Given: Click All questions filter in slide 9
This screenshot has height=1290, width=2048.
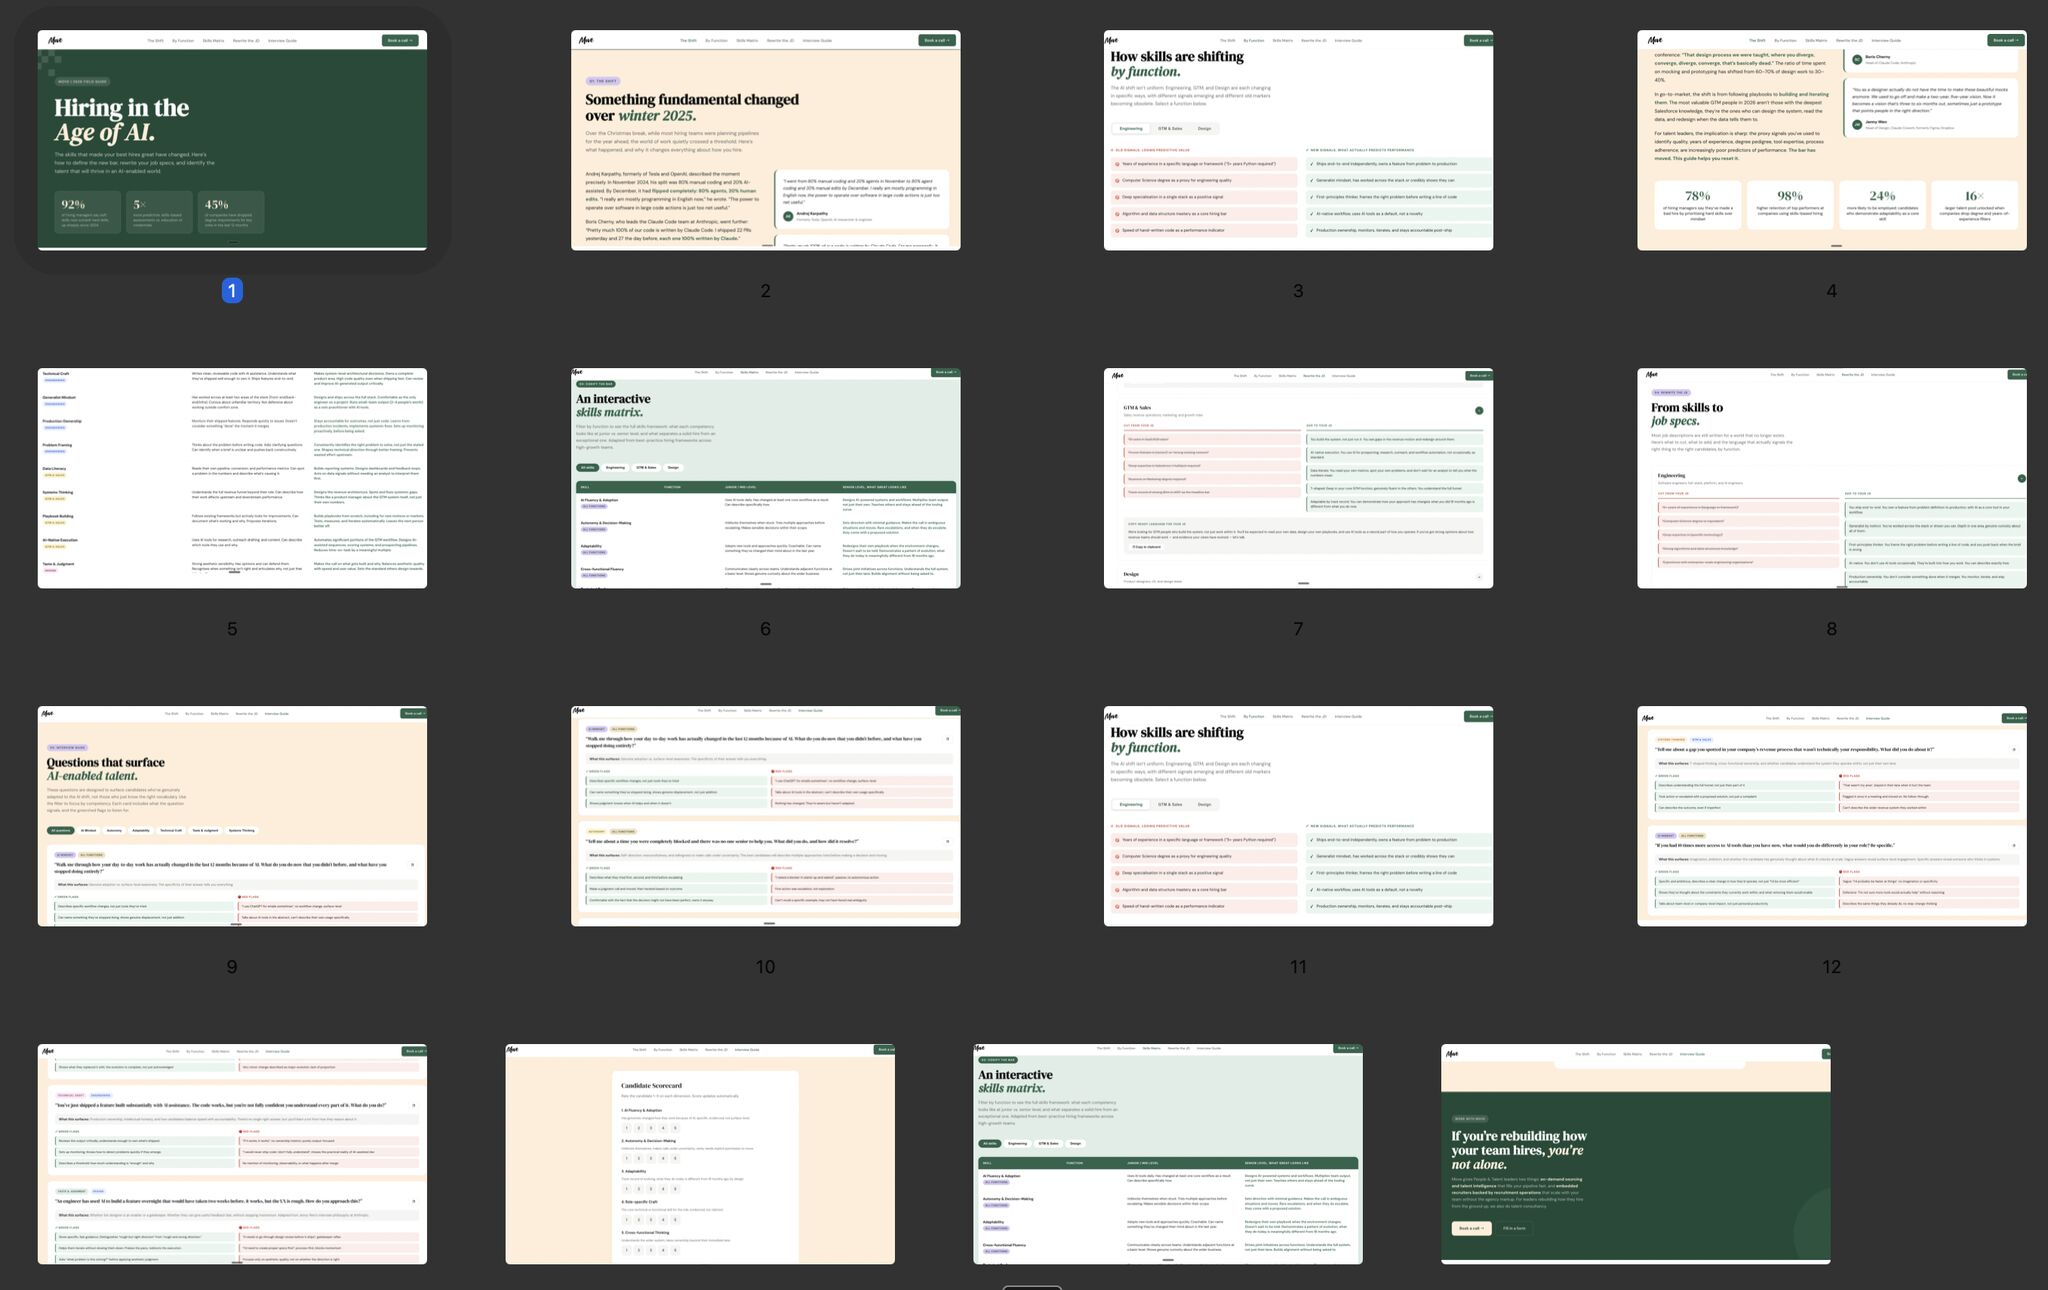Looking at the screenshot, I should (61, 831).
